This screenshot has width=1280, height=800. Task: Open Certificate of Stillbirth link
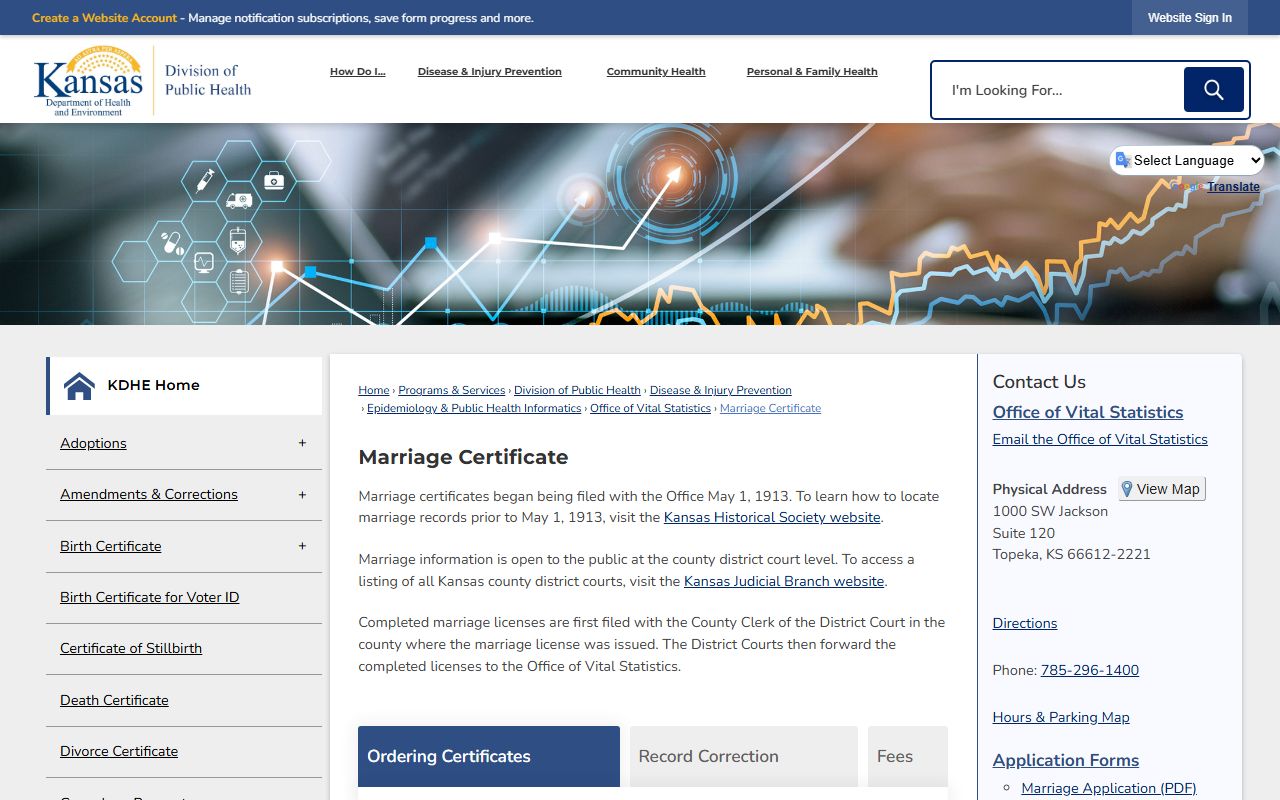(131, 648)
